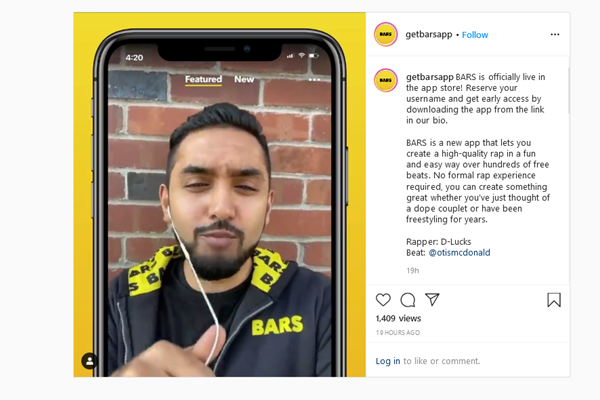Open getbarsapp profile picture in header
Image resolution: width=600 pixels, height=400 pixels.
(x=386, y=34)
